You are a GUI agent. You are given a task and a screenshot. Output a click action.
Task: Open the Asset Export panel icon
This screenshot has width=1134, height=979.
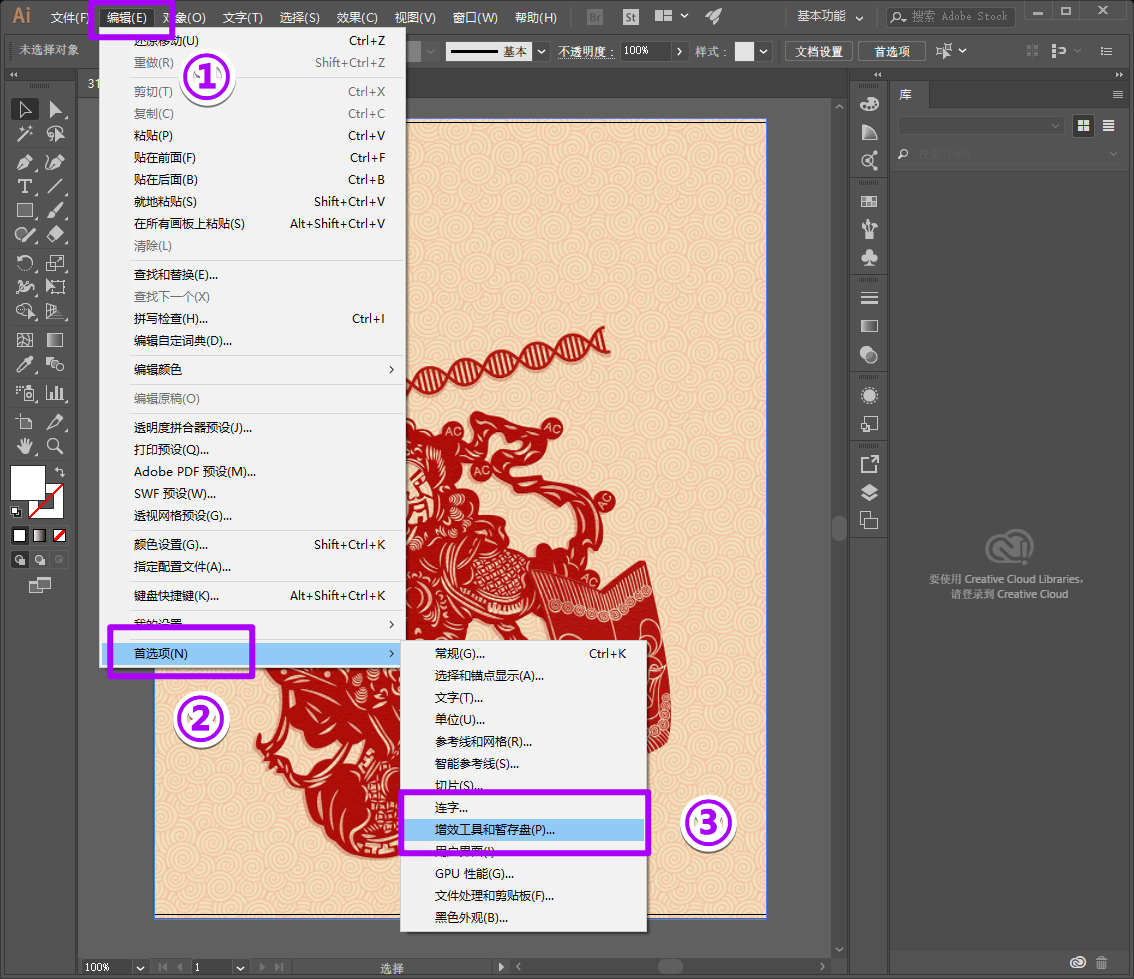pos(869,464)
